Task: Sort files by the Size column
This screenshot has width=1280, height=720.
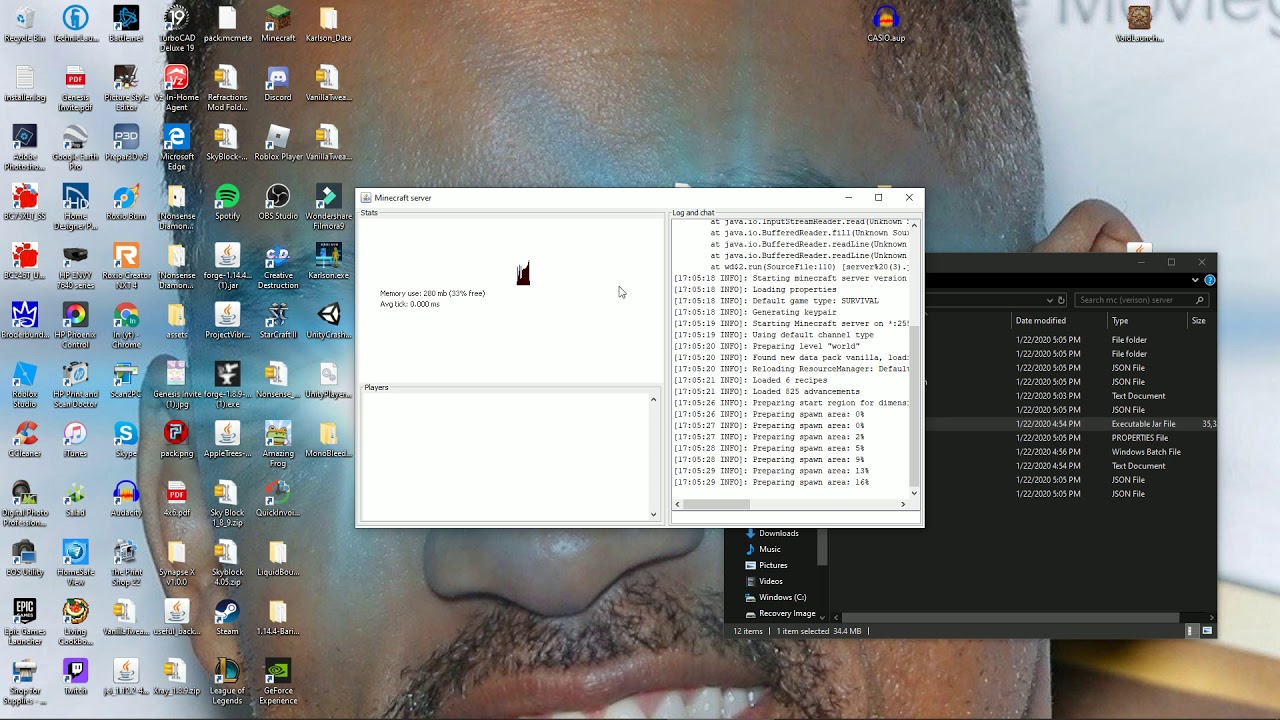Action: coord(1198,321)
